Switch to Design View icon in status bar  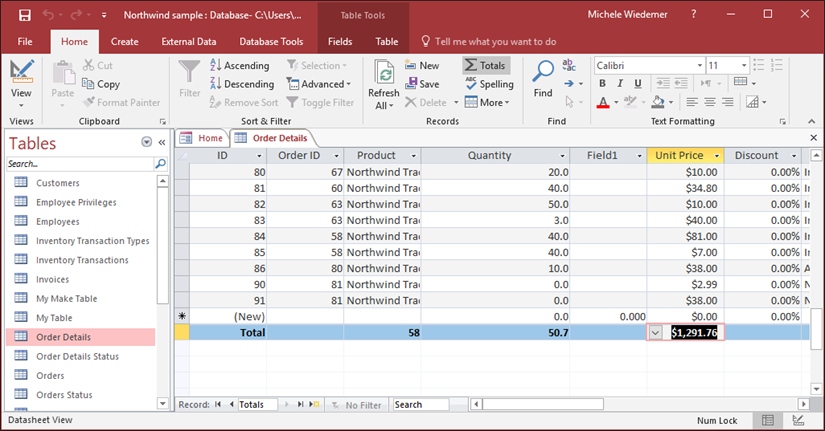point(798,420)
